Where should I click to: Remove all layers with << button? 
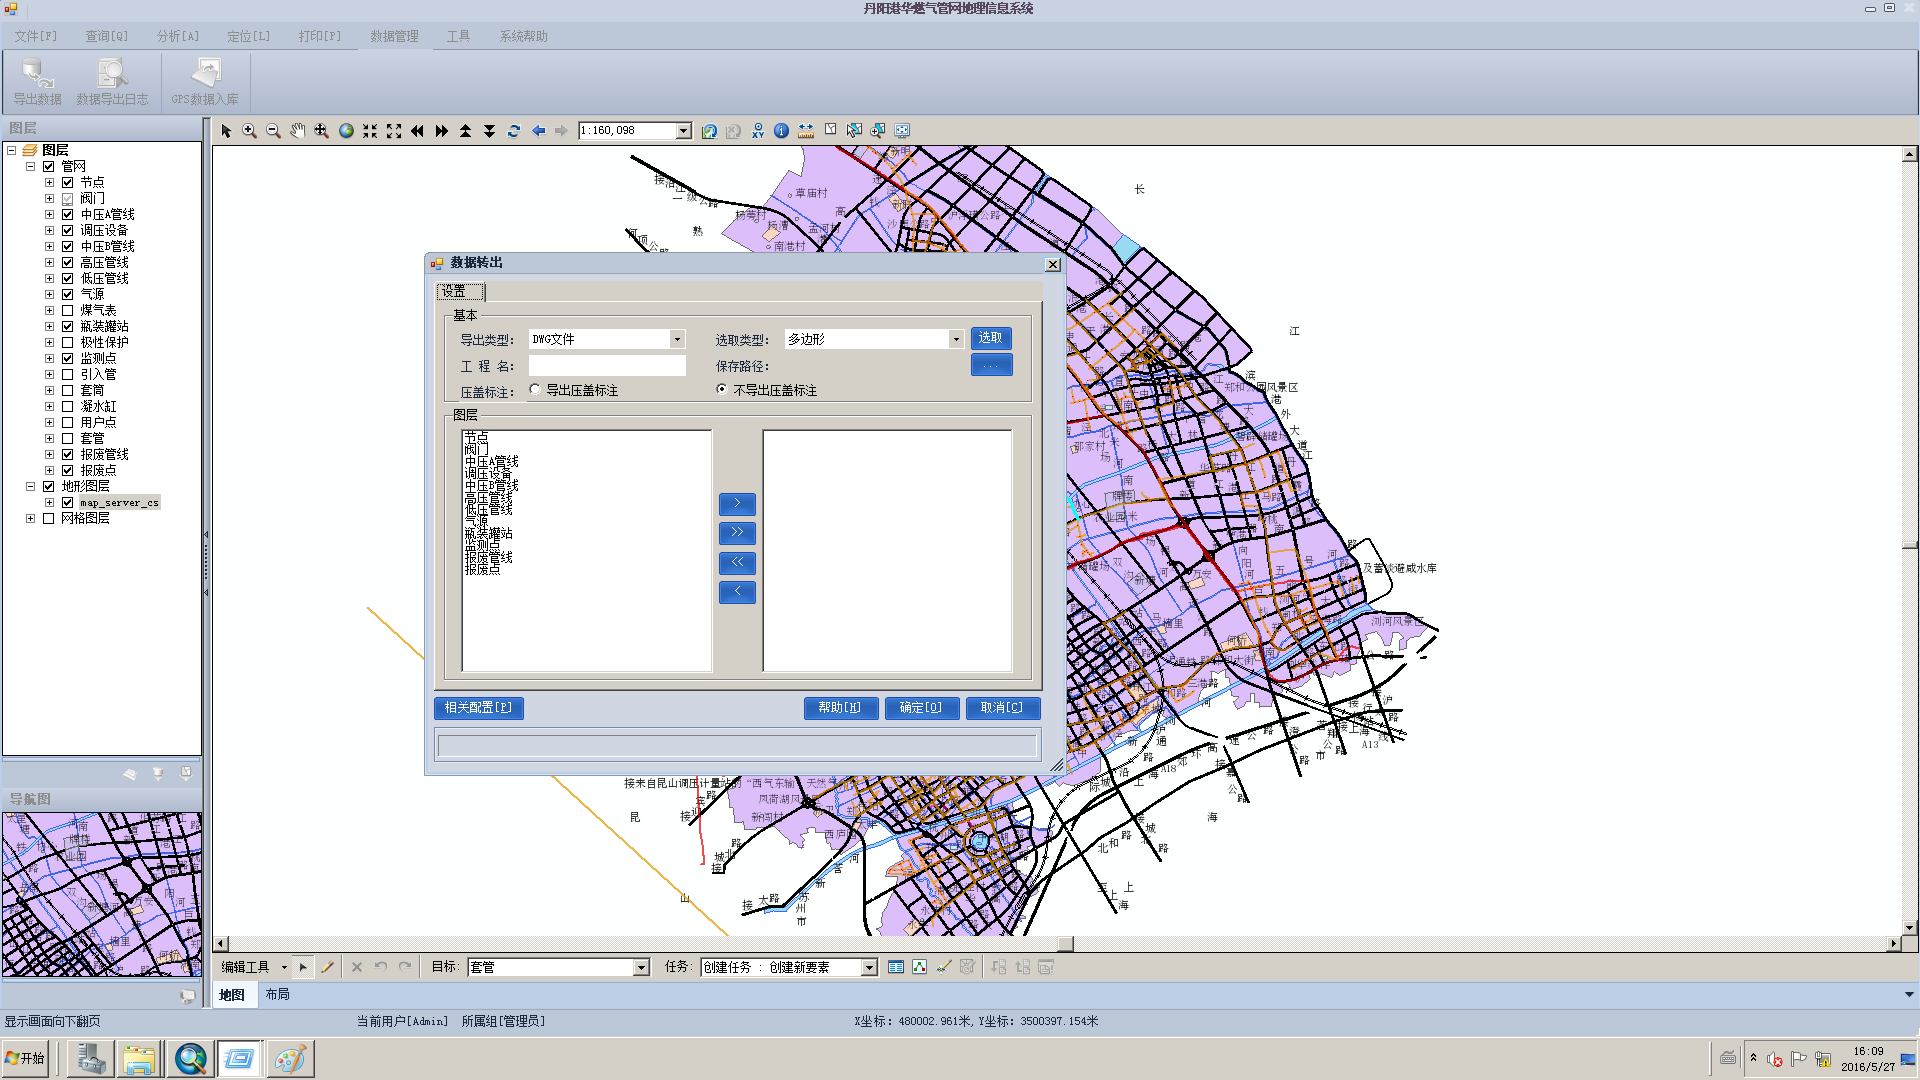(x=737, y=563)
